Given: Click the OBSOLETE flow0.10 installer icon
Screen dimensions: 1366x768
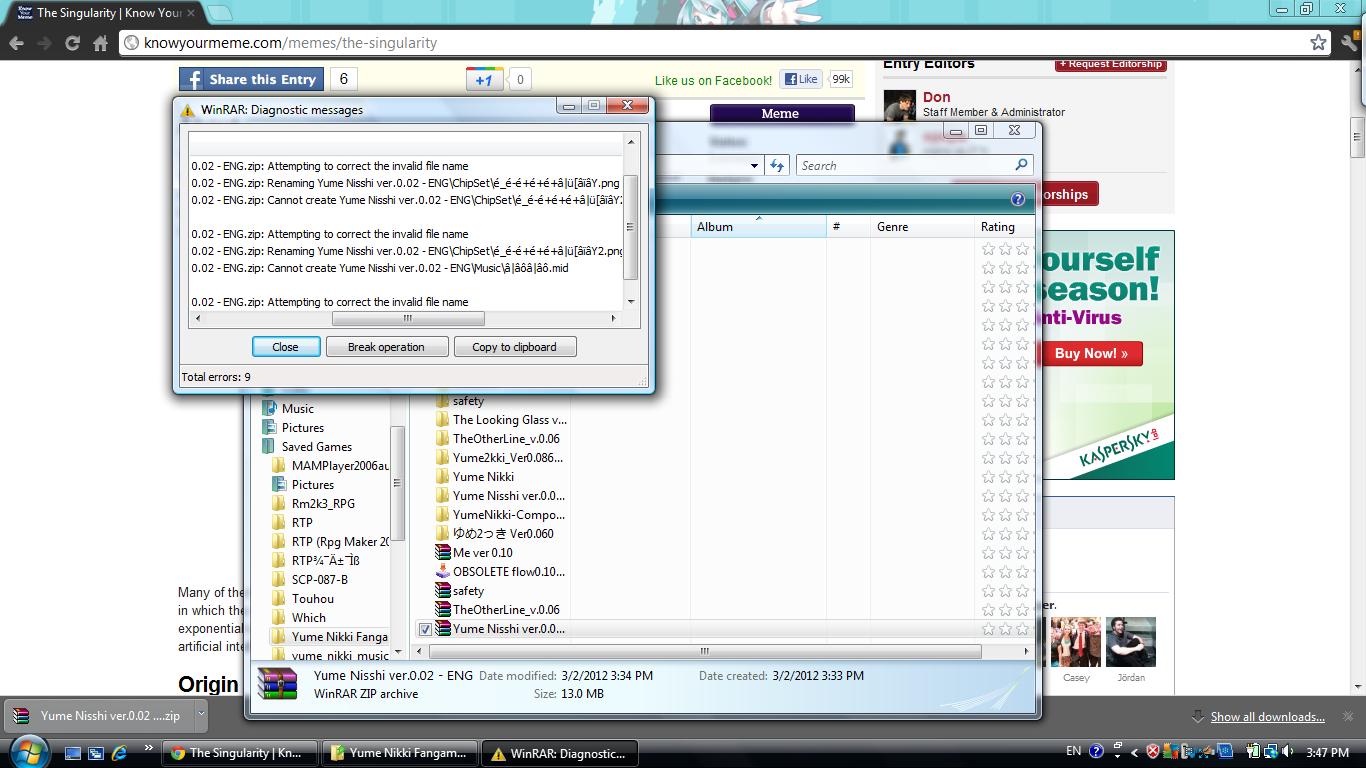Looking at the screenshot, I should click(443, 571).
